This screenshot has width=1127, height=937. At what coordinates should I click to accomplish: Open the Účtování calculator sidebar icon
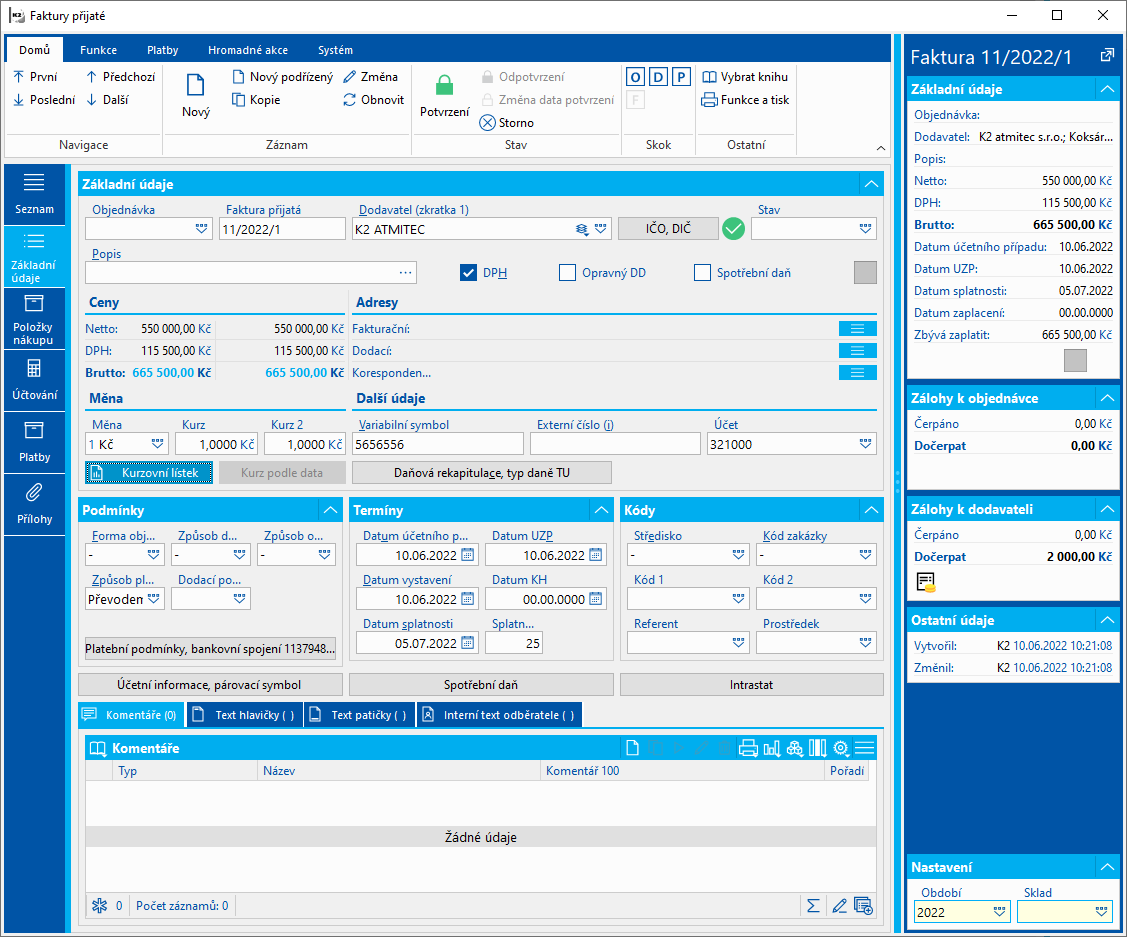click(x=33, y=368)
